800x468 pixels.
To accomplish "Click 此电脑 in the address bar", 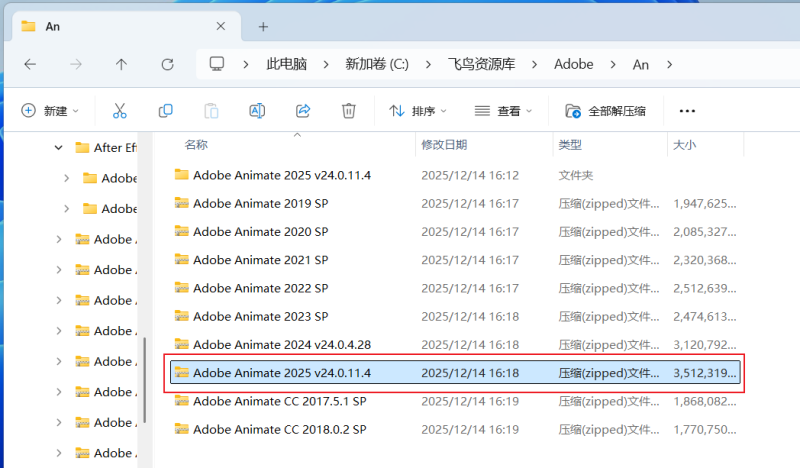I will click(286, 64).
